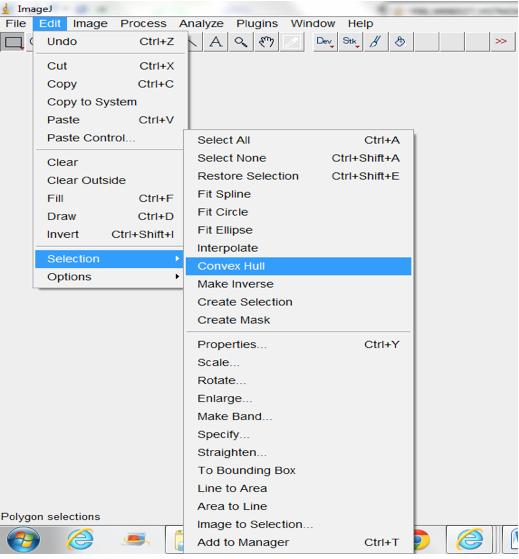The width and height of the screenshot is (519, 559).
Task: Choose Paste from Edit menu
Action: (x=111, y=120)
